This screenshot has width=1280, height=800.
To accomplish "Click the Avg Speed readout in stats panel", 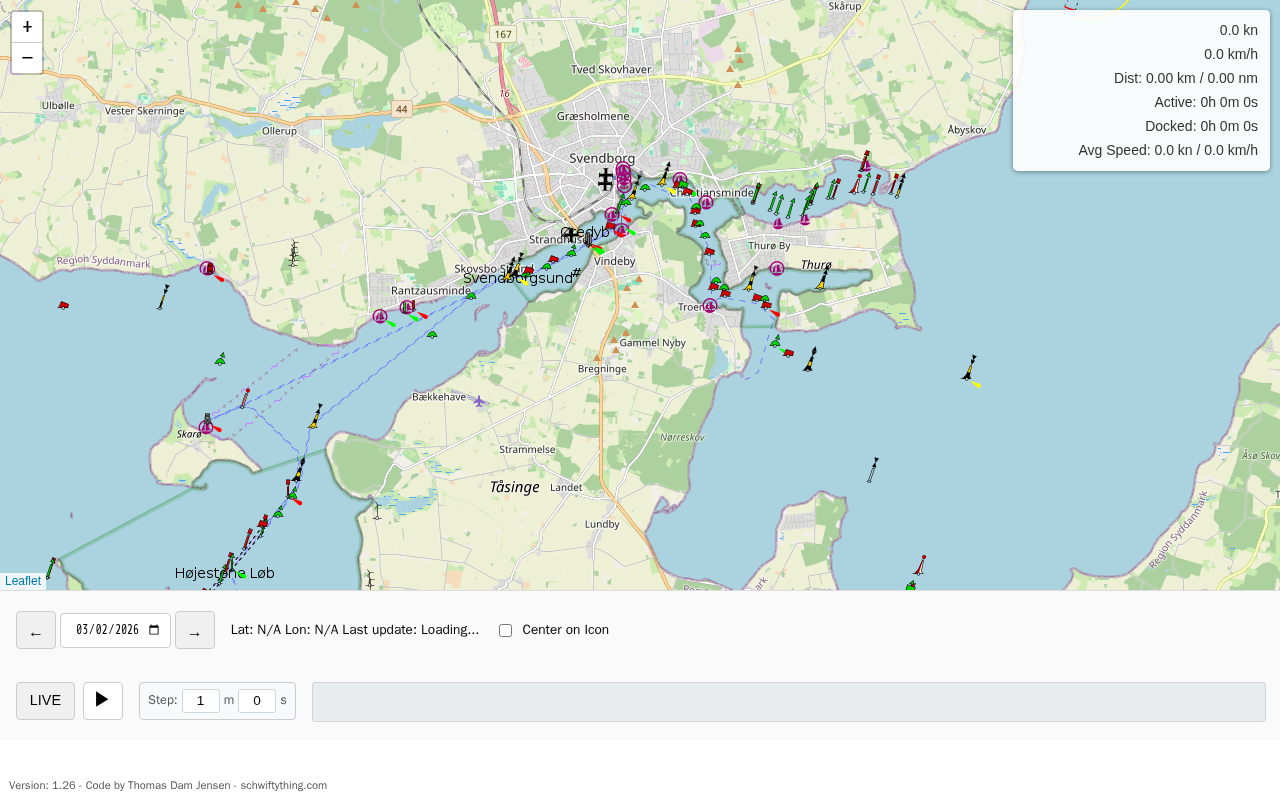I will pos(1167,150).
